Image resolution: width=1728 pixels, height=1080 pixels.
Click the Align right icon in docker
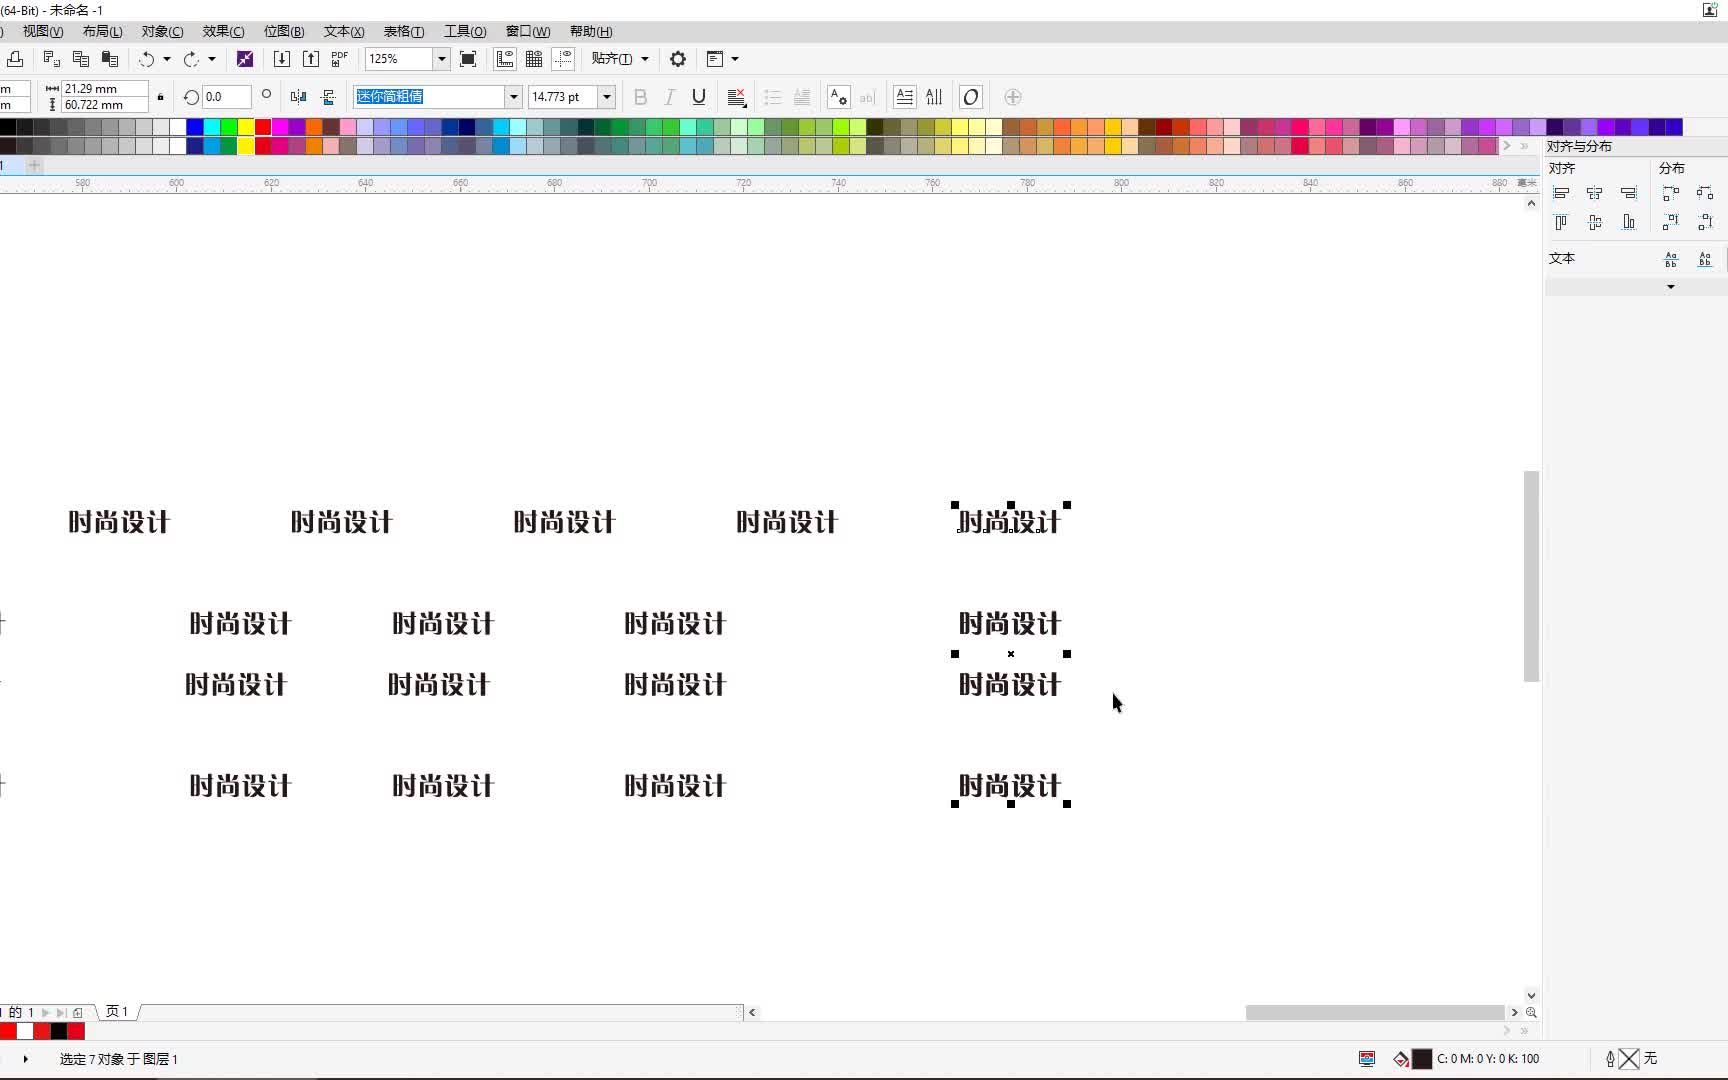(1629, 193)
